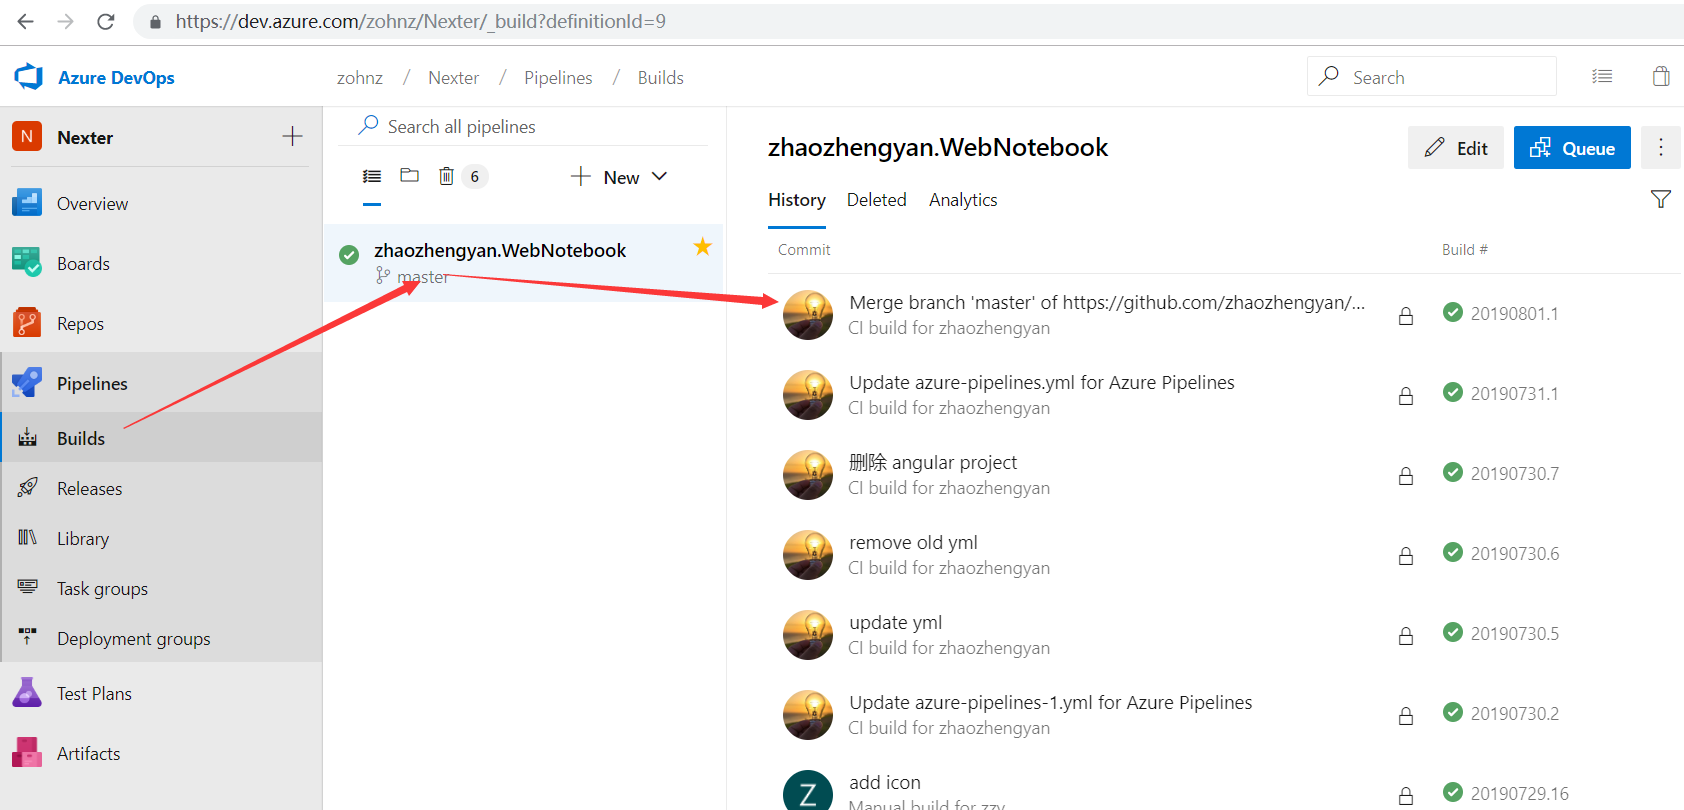Image resolution: width=1684 pixels, height=810 pixels.
Task: Click the Nexter breadcrumb link
Action: [453, 78]
